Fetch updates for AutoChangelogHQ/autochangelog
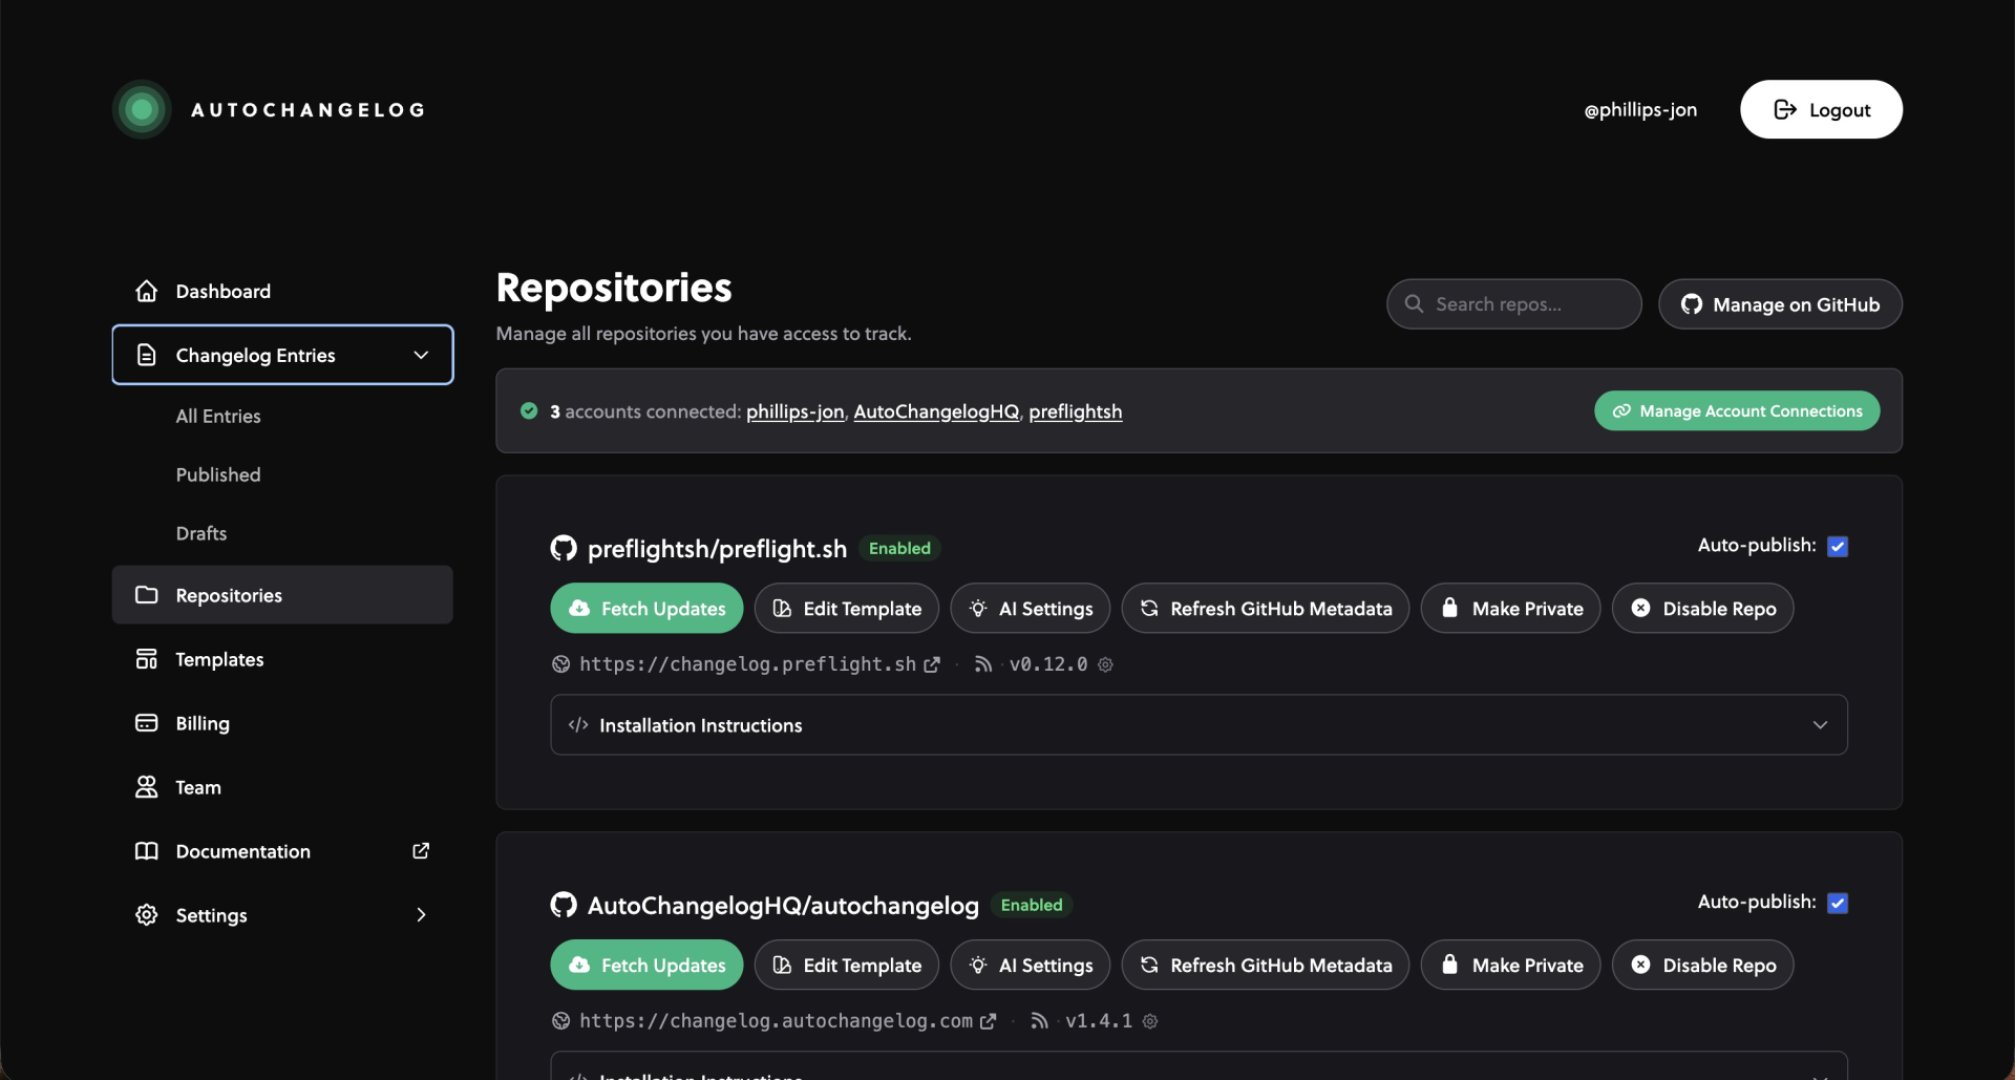 646,964
